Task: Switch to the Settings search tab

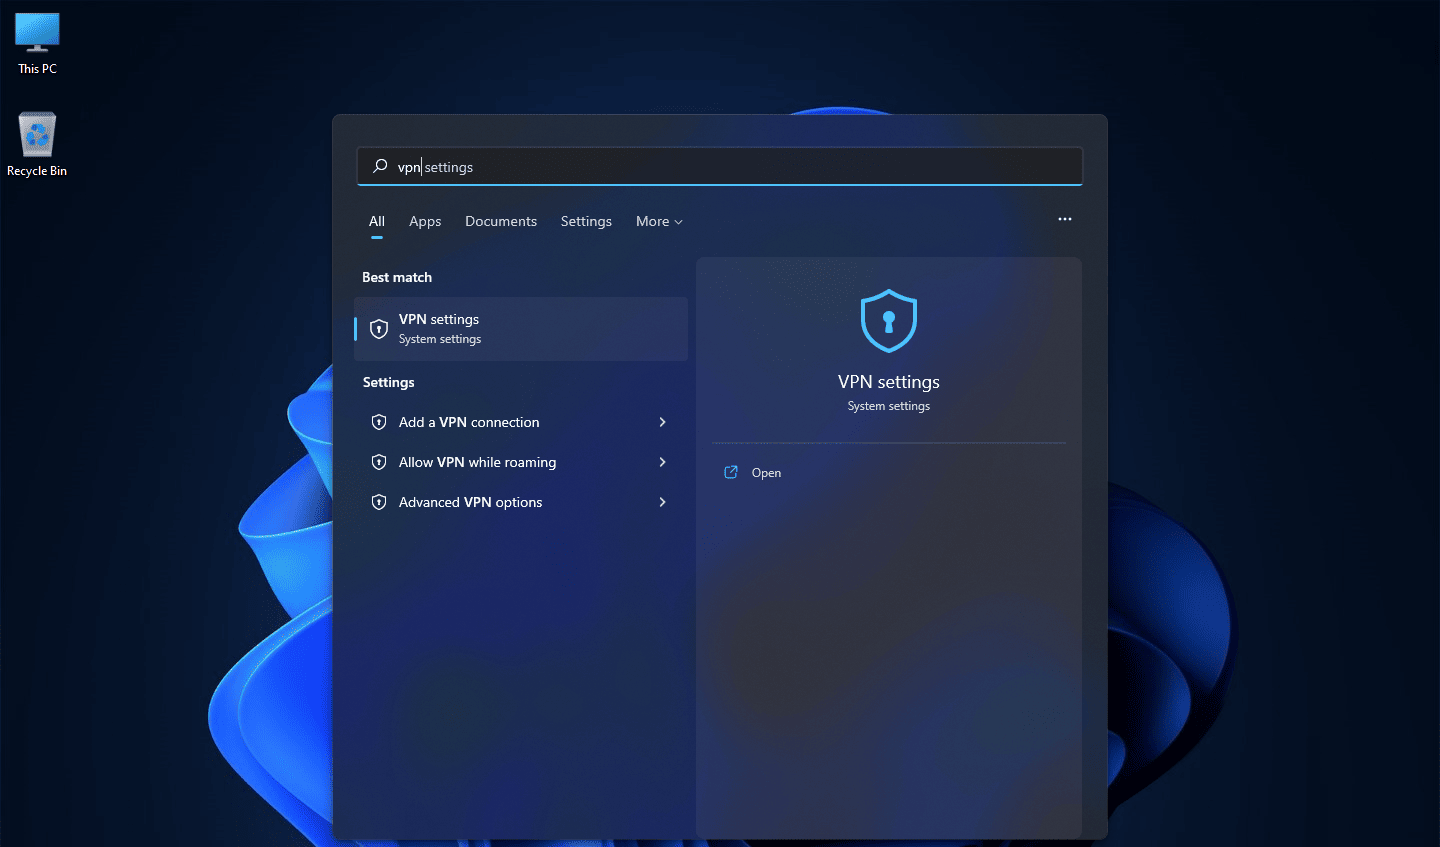Action: coord(586,221)
